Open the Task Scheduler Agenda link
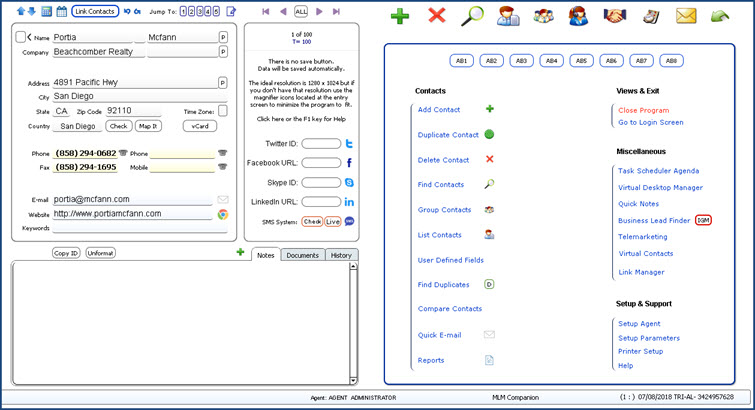 click(658, 171)
